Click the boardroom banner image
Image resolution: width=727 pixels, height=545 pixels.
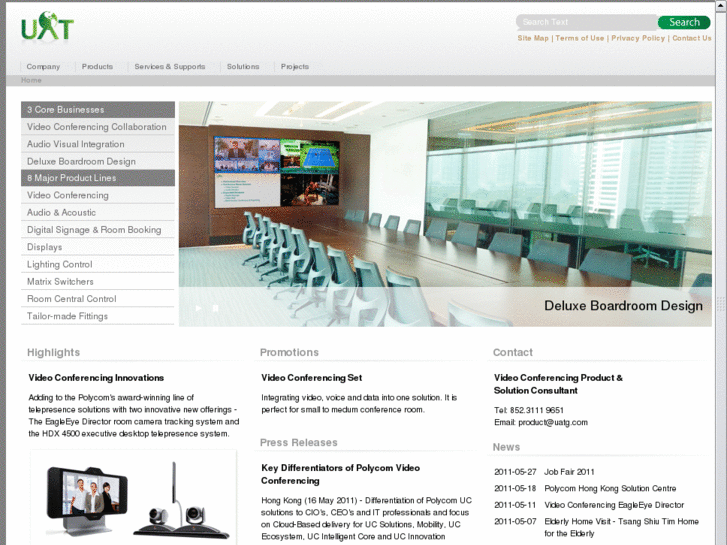[x=445, y=214]
